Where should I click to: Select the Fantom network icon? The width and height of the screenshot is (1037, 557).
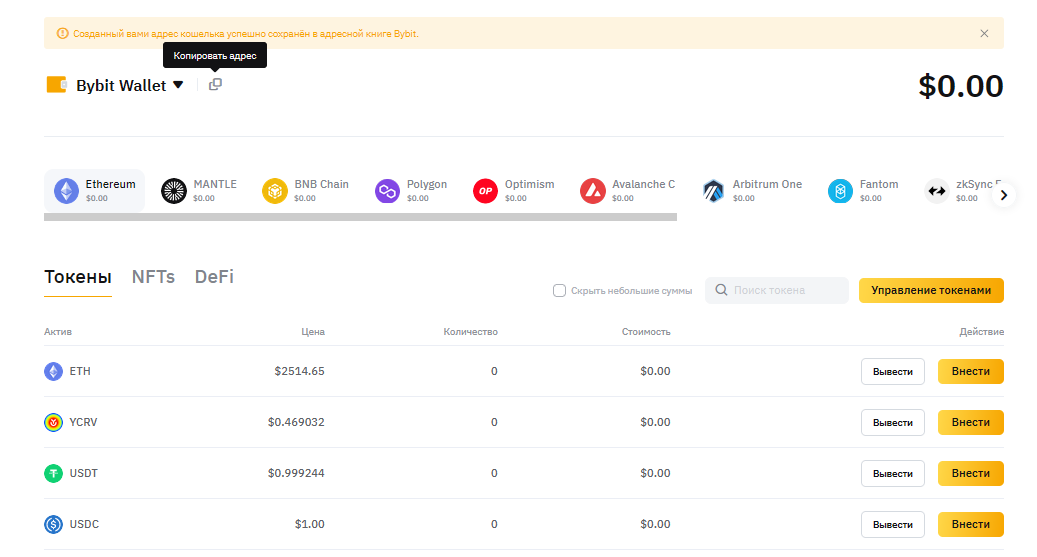click(x=840, y=191)
